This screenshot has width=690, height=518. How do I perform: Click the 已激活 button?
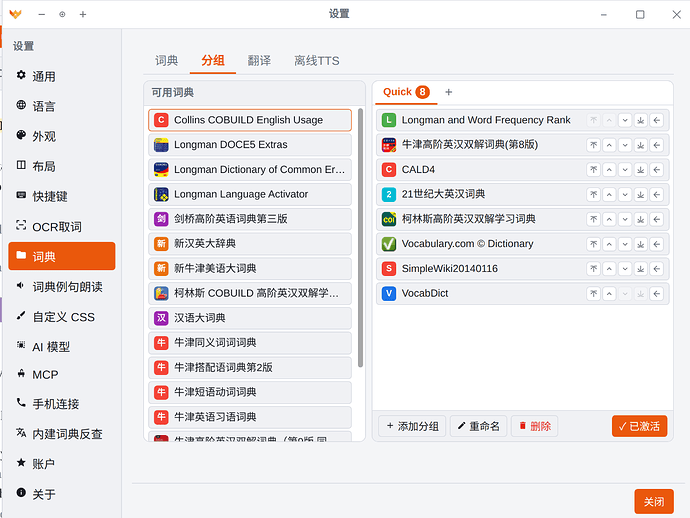pos(639,426)
